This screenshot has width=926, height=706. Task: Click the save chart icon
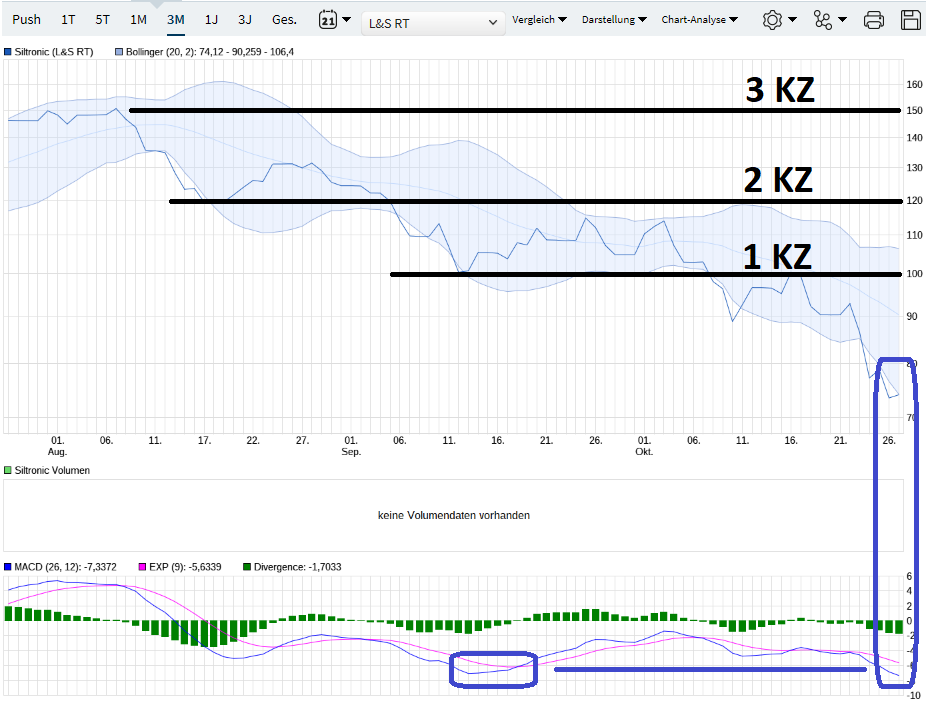(x=911, y=18)
